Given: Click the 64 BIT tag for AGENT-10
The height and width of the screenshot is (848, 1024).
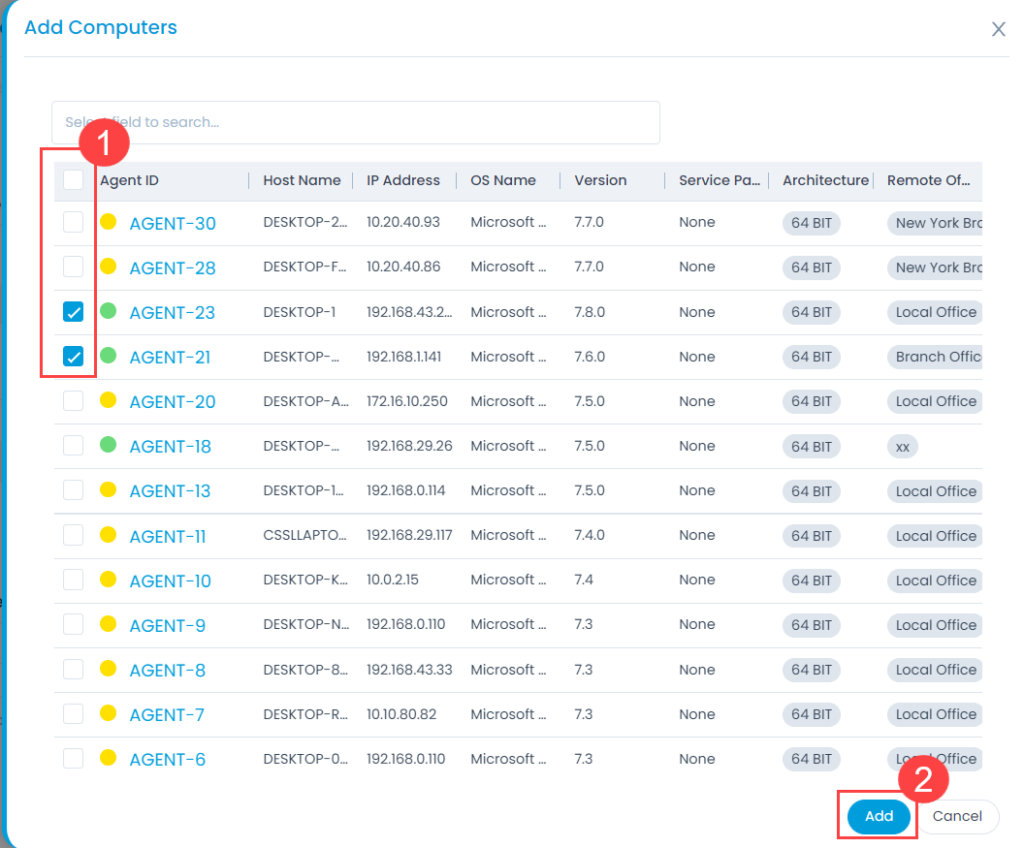Looking at the screenshot, I should [x=811, y=580].
